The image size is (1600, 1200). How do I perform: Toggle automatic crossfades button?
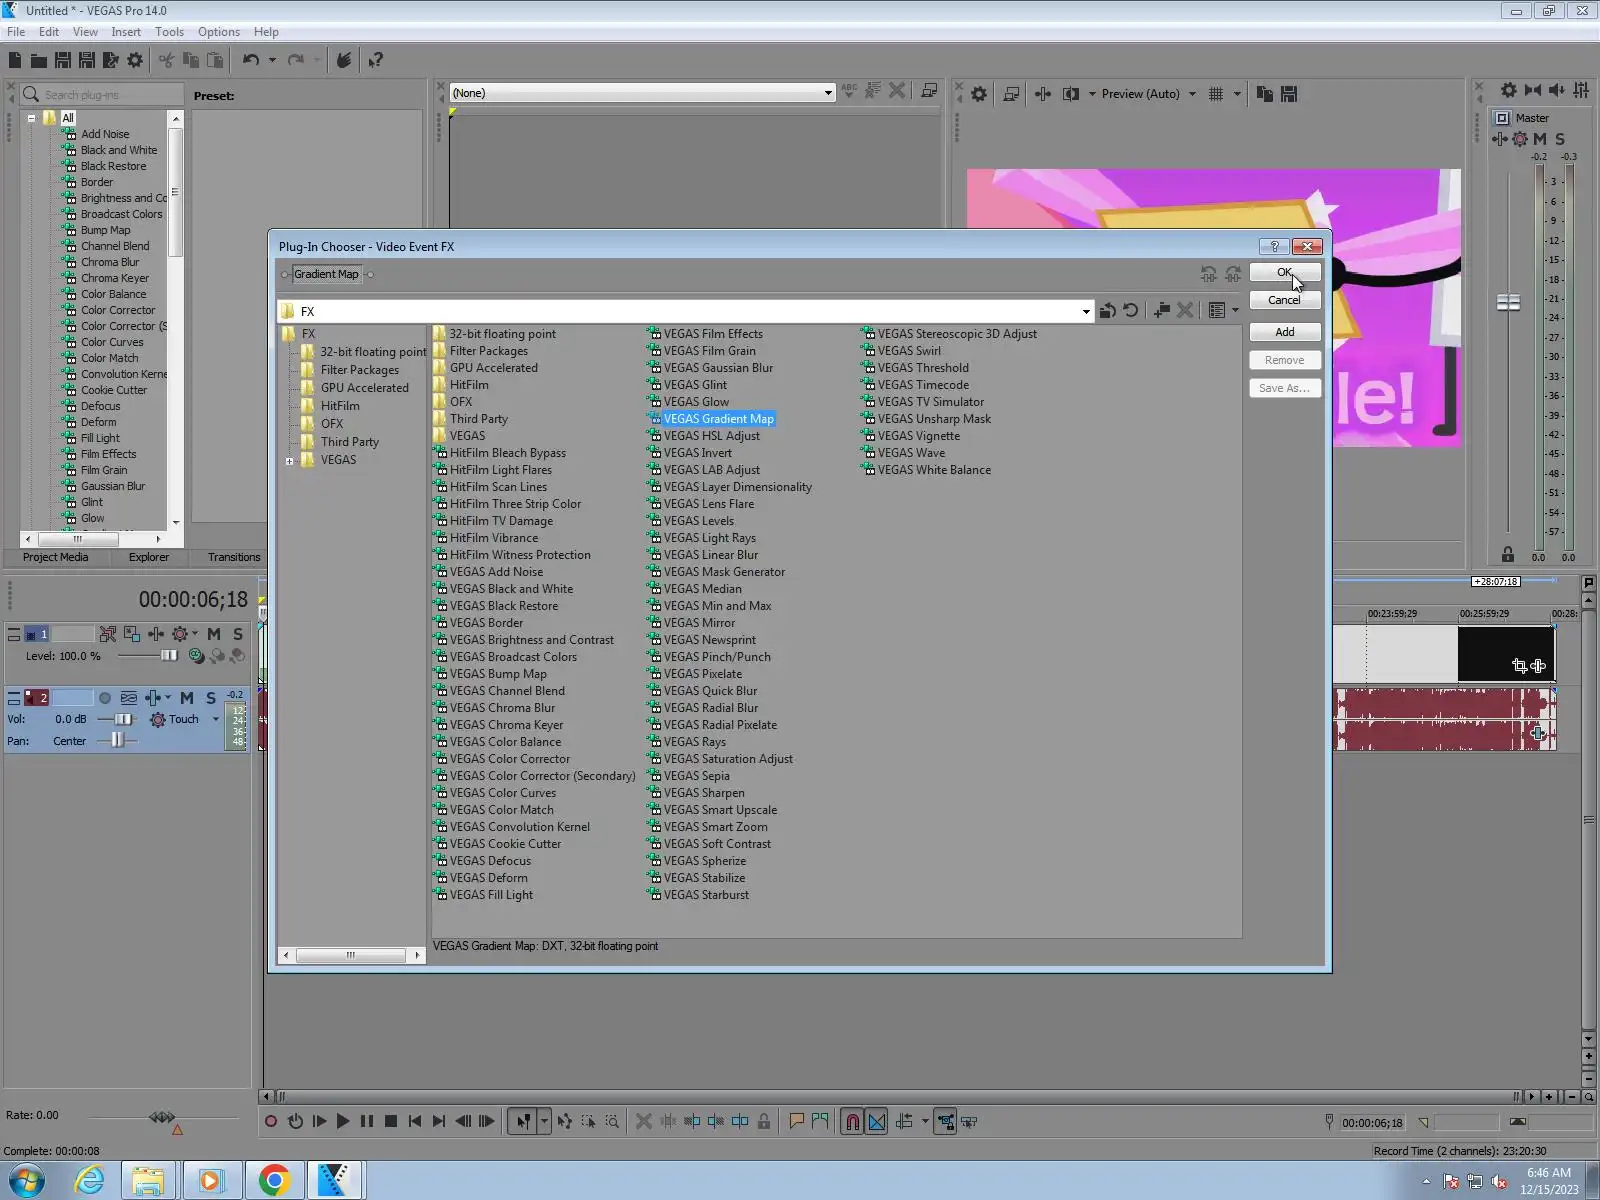click(876, 1122)
